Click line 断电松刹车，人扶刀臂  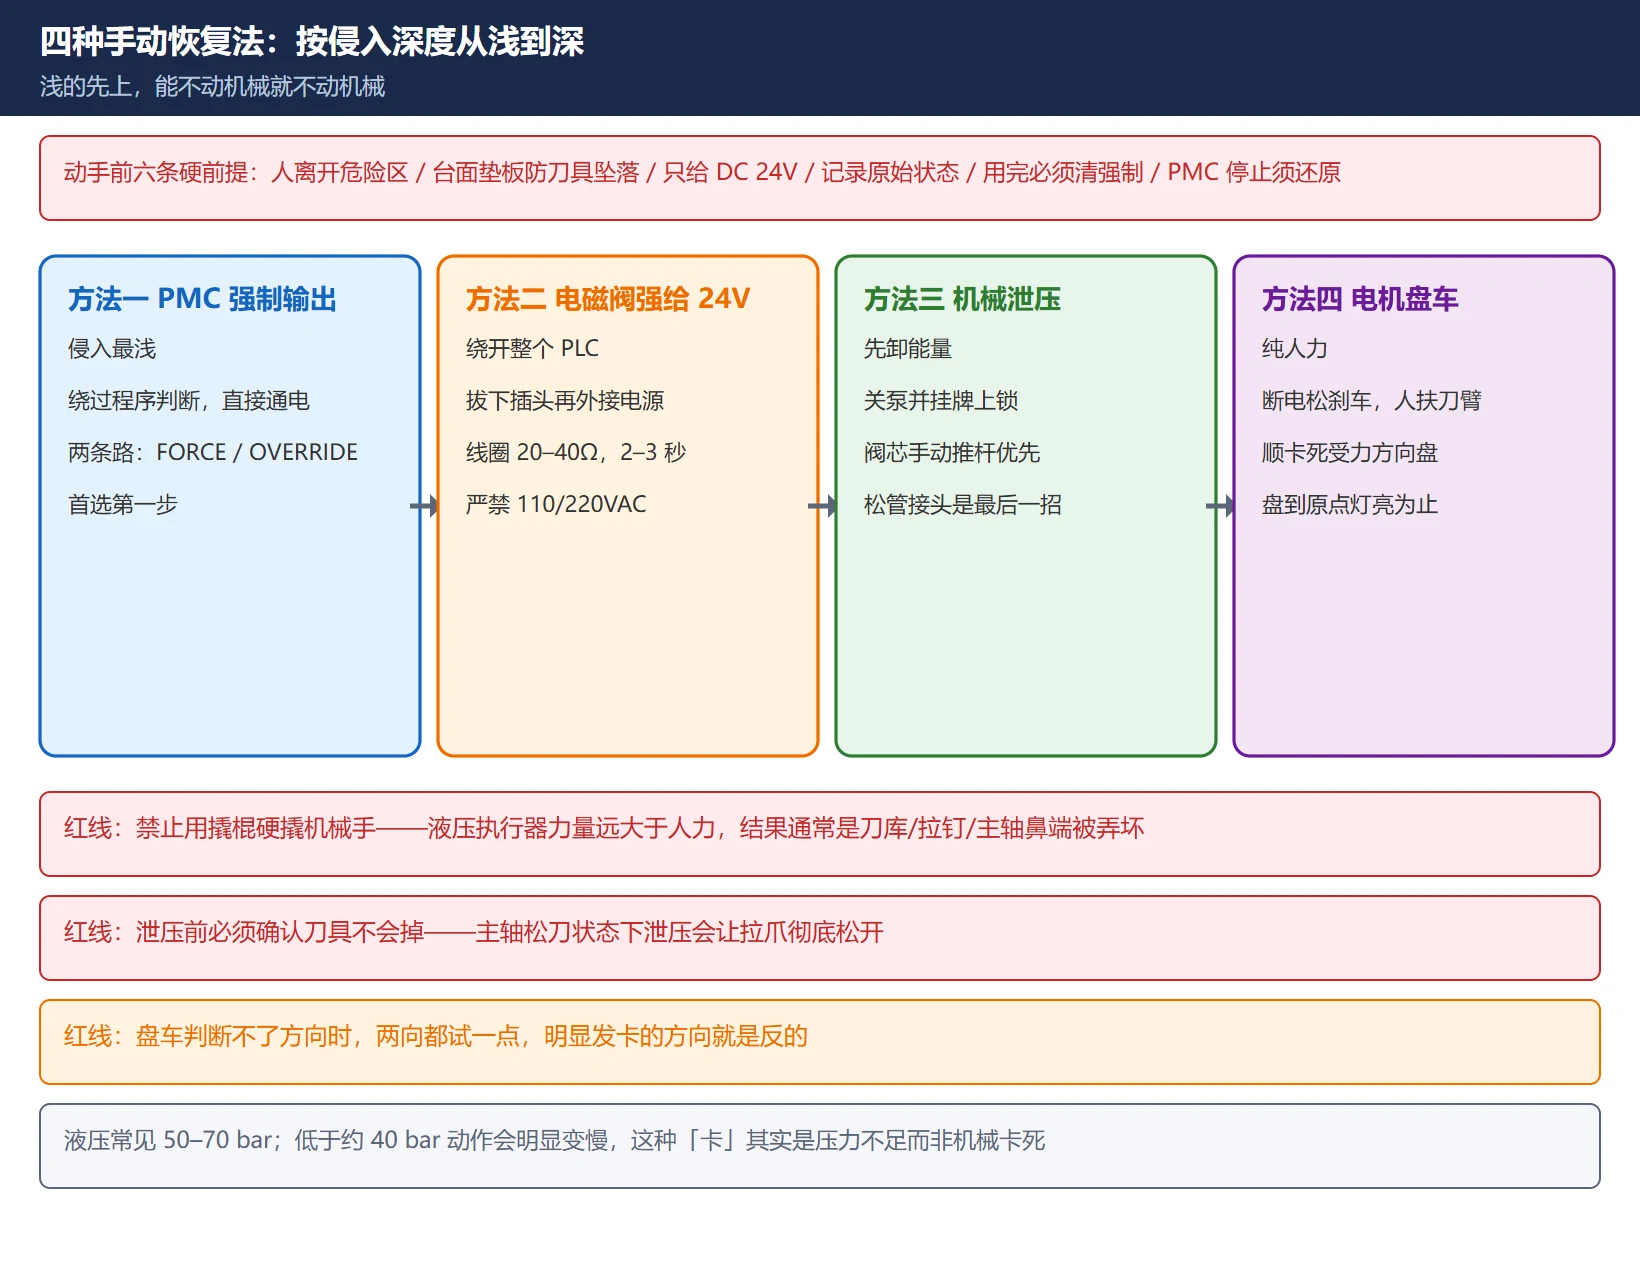click(1372, 401)
